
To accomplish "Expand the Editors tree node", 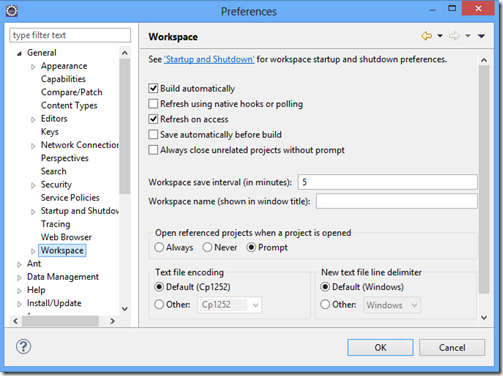I will (33, 119).
